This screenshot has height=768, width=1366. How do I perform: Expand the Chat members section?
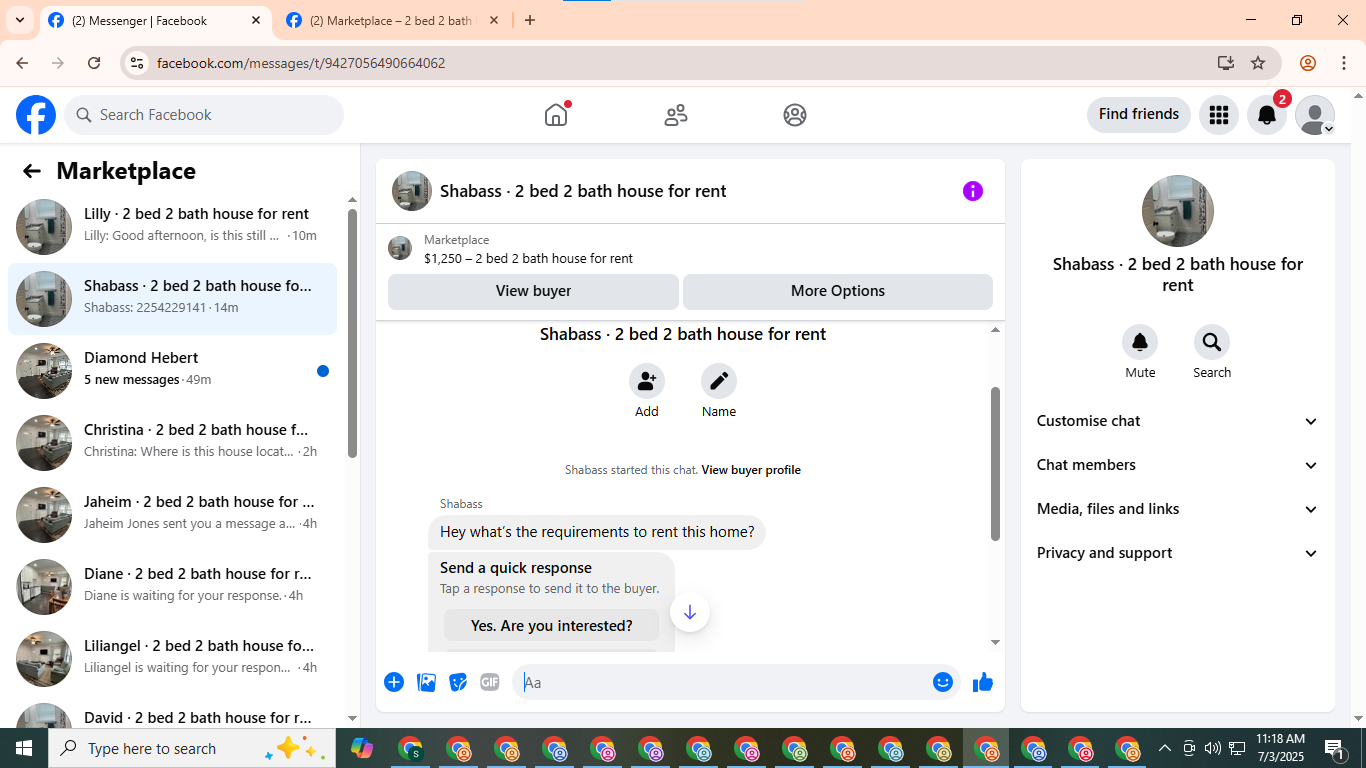tap(1178, 465)
